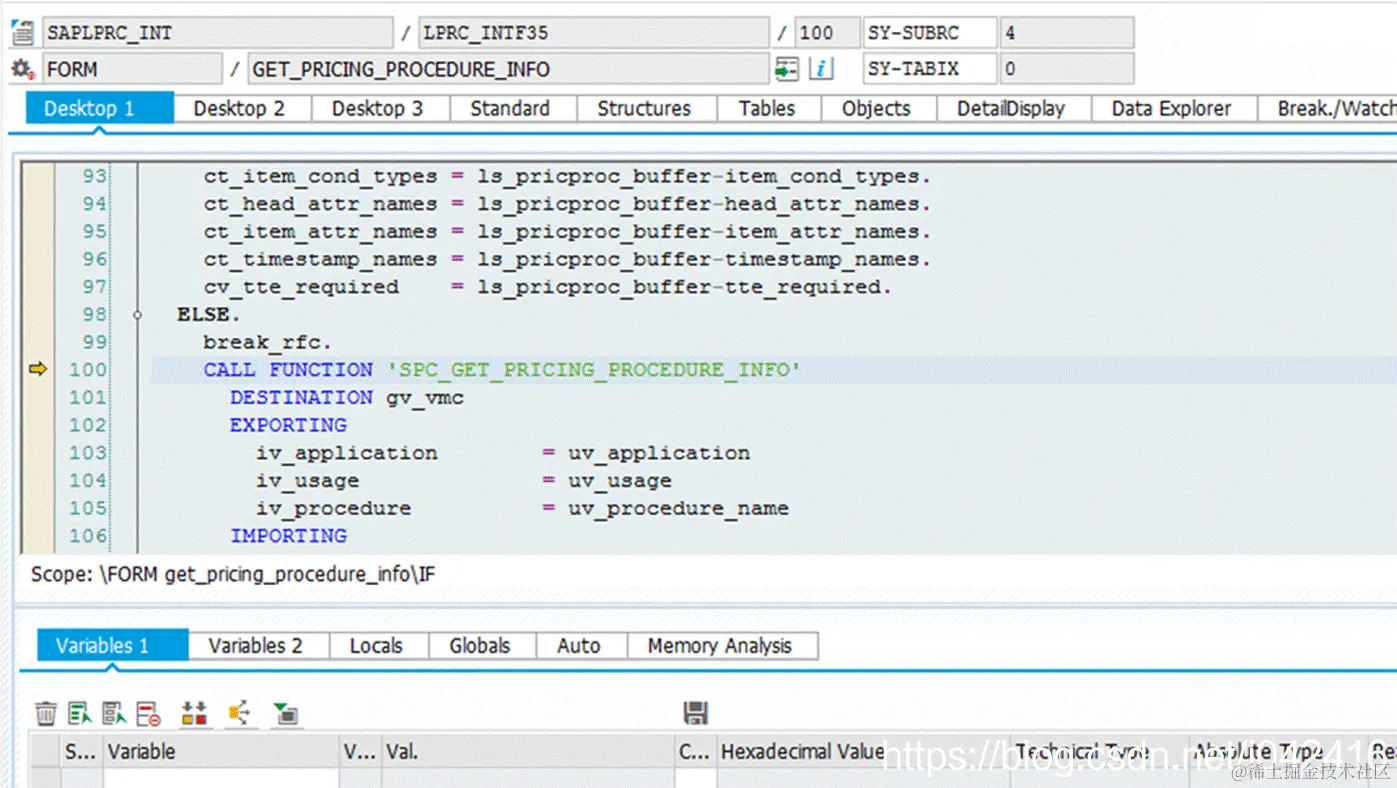The image size is (1397, 788).
Task: Click the ELSE. keyword on line 98
Action: click(x=209, y=314)
